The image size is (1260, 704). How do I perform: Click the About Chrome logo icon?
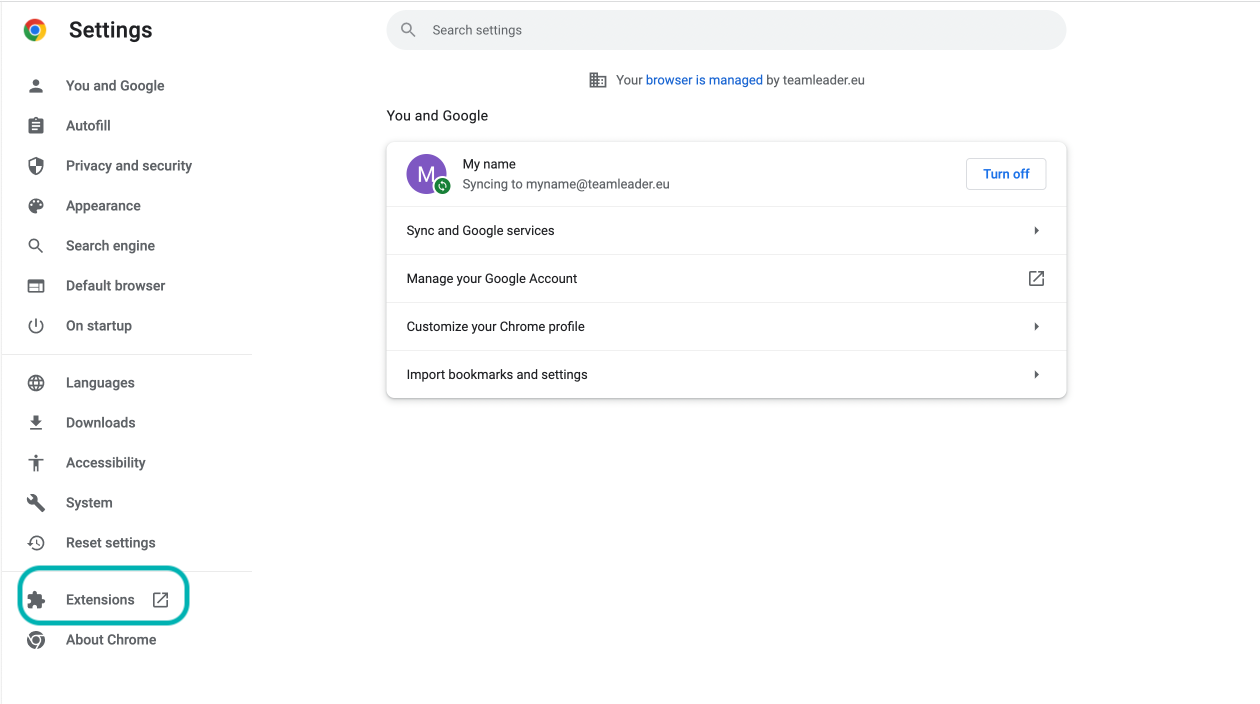pos(36,640)
